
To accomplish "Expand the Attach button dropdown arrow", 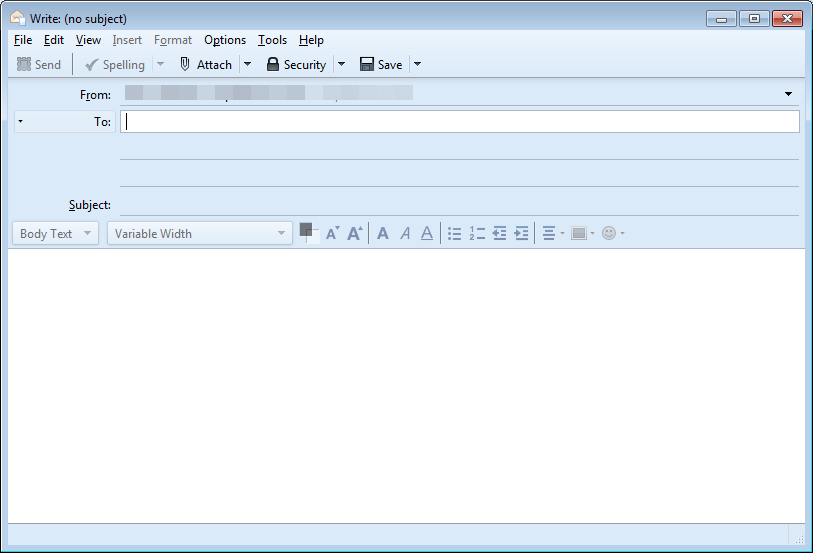I will pyautogui.click(x=247, y=65).
